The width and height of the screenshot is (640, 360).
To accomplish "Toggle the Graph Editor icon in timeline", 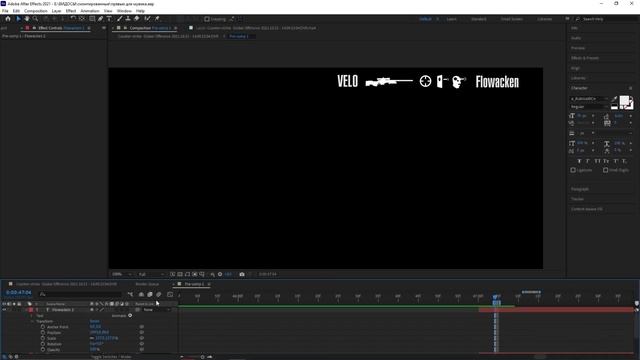I will pyautogui.click(x=170, y=294).
